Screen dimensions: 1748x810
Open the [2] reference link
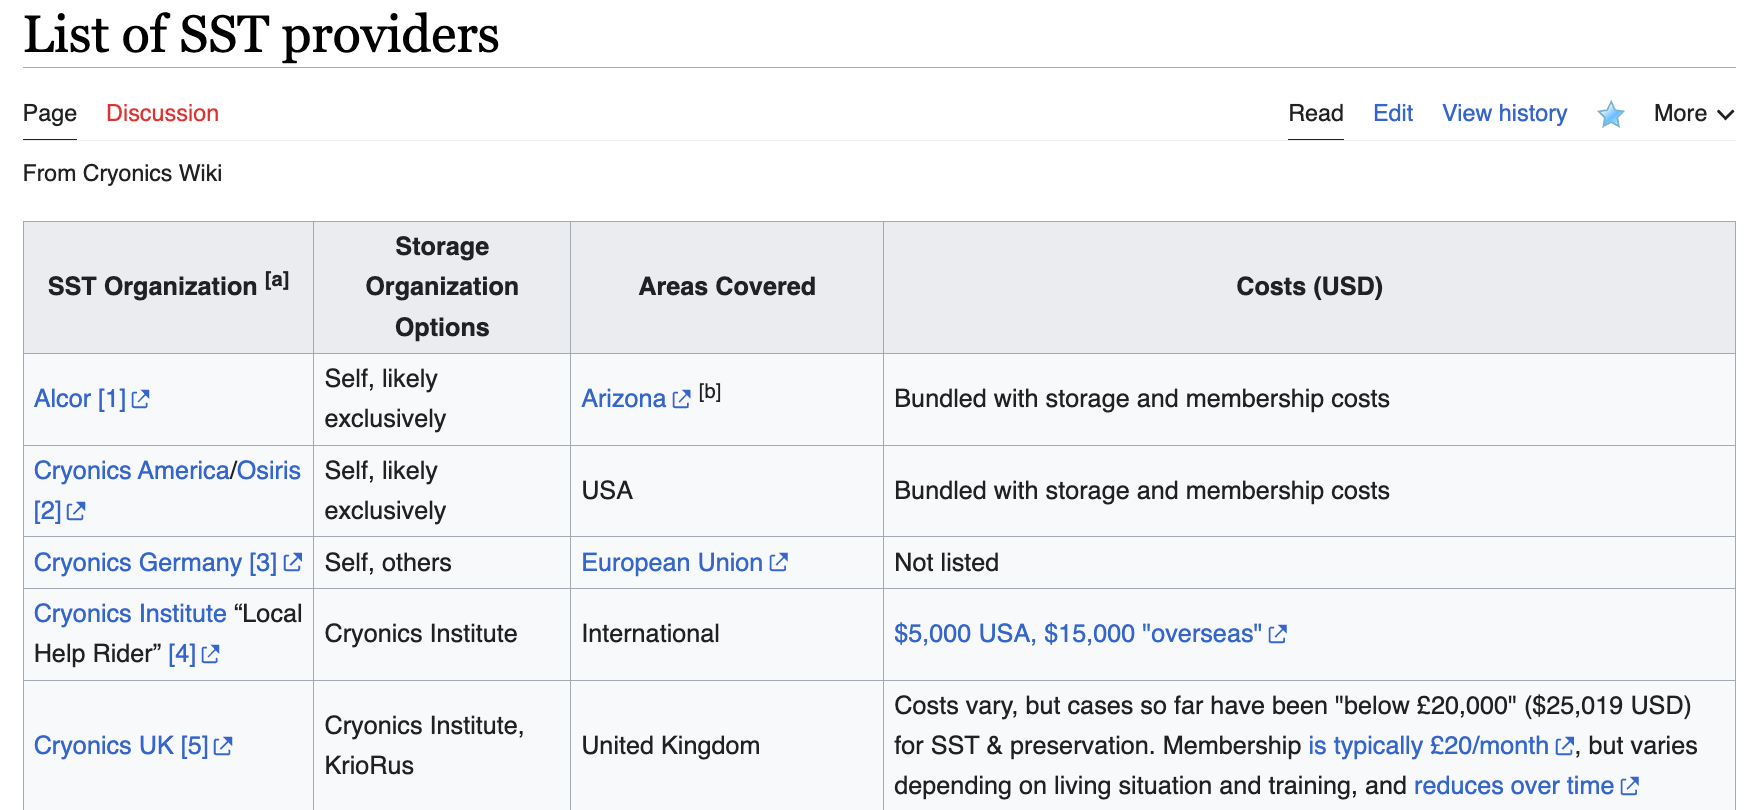pos(60,511)
